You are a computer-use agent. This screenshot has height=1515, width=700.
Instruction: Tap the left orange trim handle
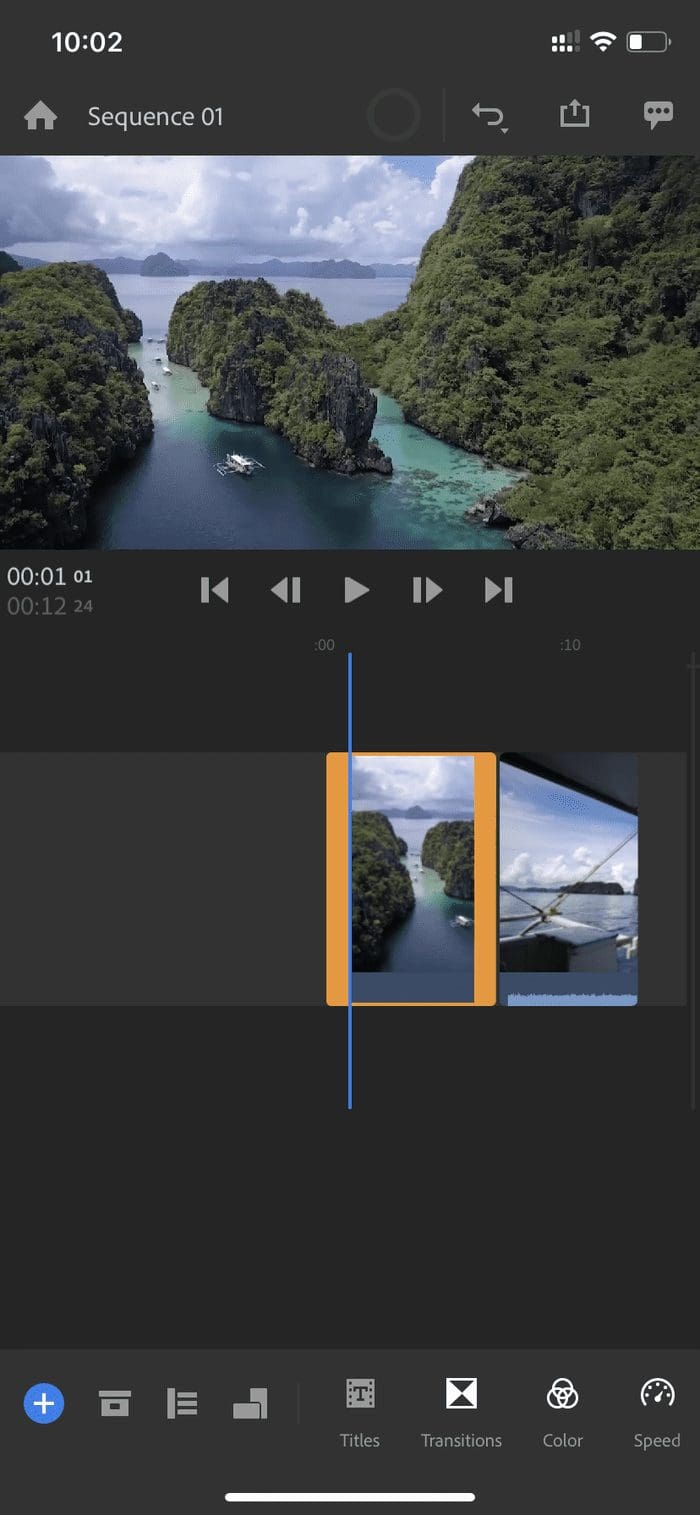(338, 879)
